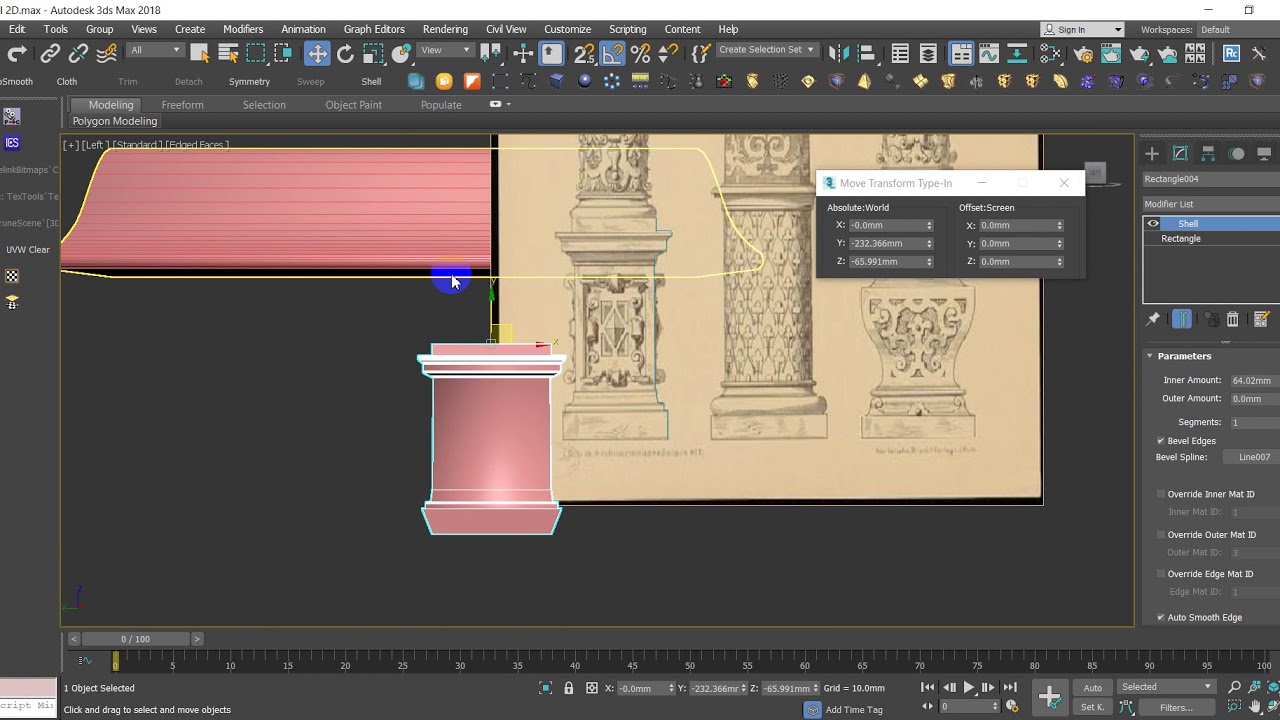Click the Symmetry modifier button
This screenshot has height=720, width=1280.
coord(249,82)
